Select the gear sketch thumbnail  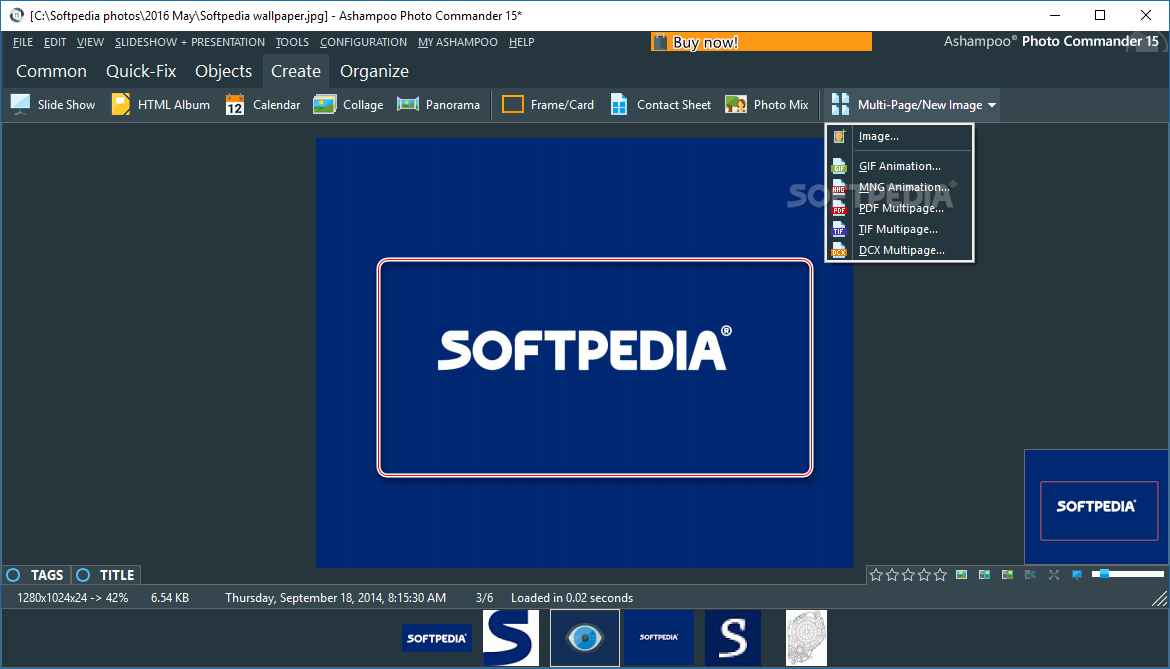(807, 638)
